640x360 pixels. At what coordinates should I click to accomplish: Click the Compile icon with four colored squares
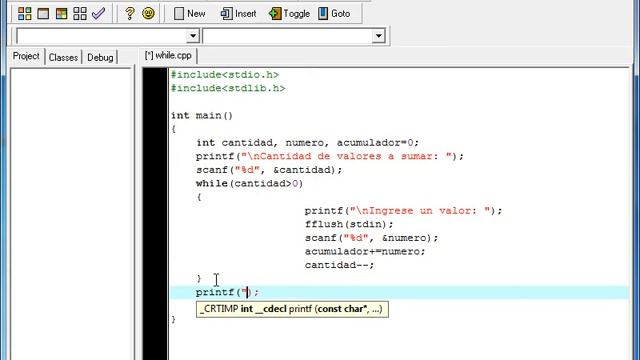point(24,13)
